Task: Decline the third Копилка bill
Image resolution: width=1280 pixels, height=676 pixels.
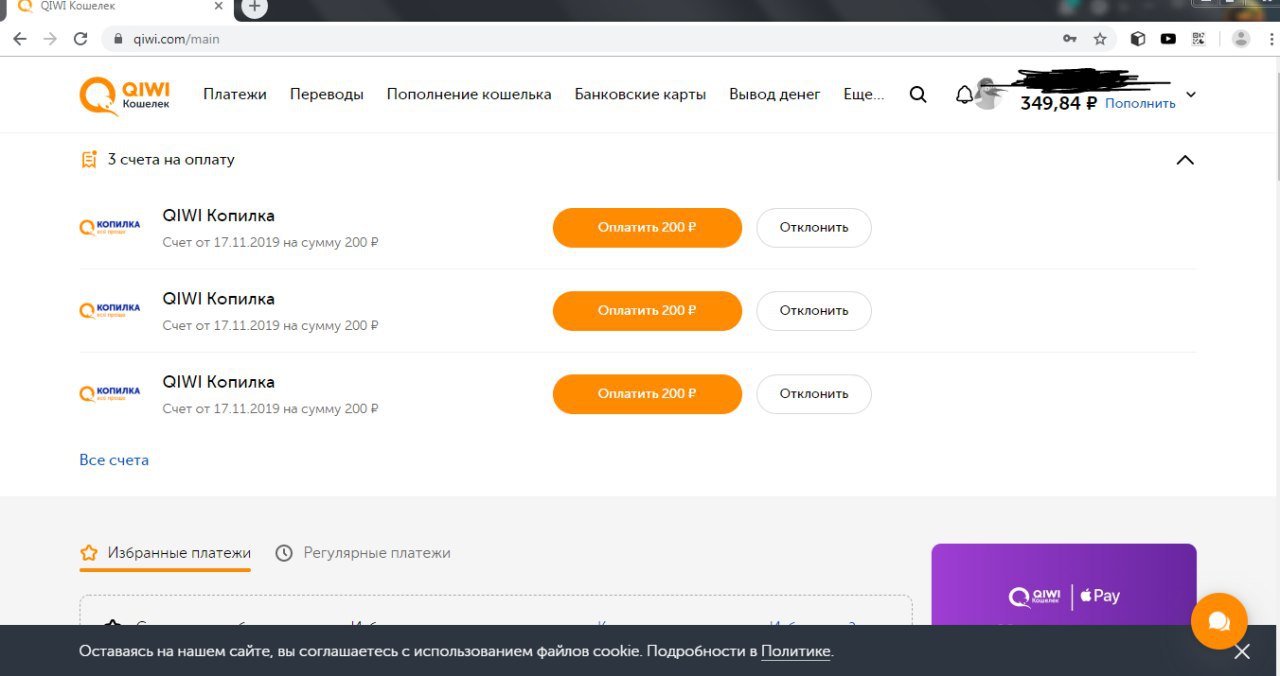Action: [x=814, y=393]
